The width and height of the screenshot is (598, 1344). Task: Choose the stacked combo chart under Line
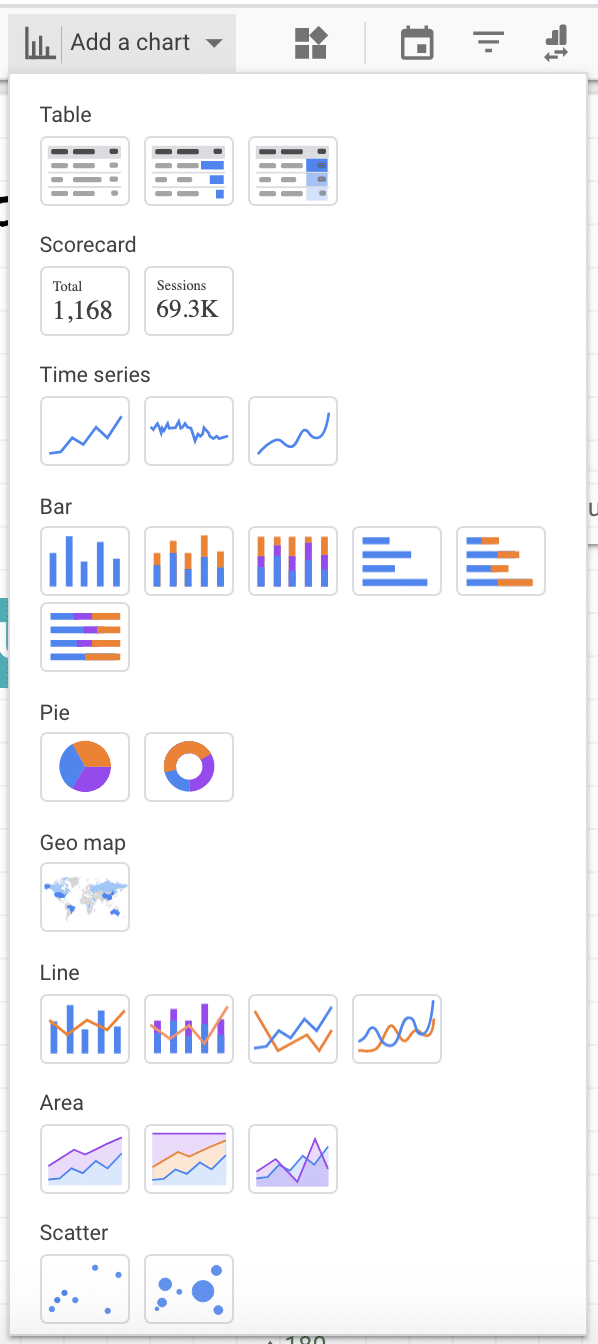(189, 1028)
